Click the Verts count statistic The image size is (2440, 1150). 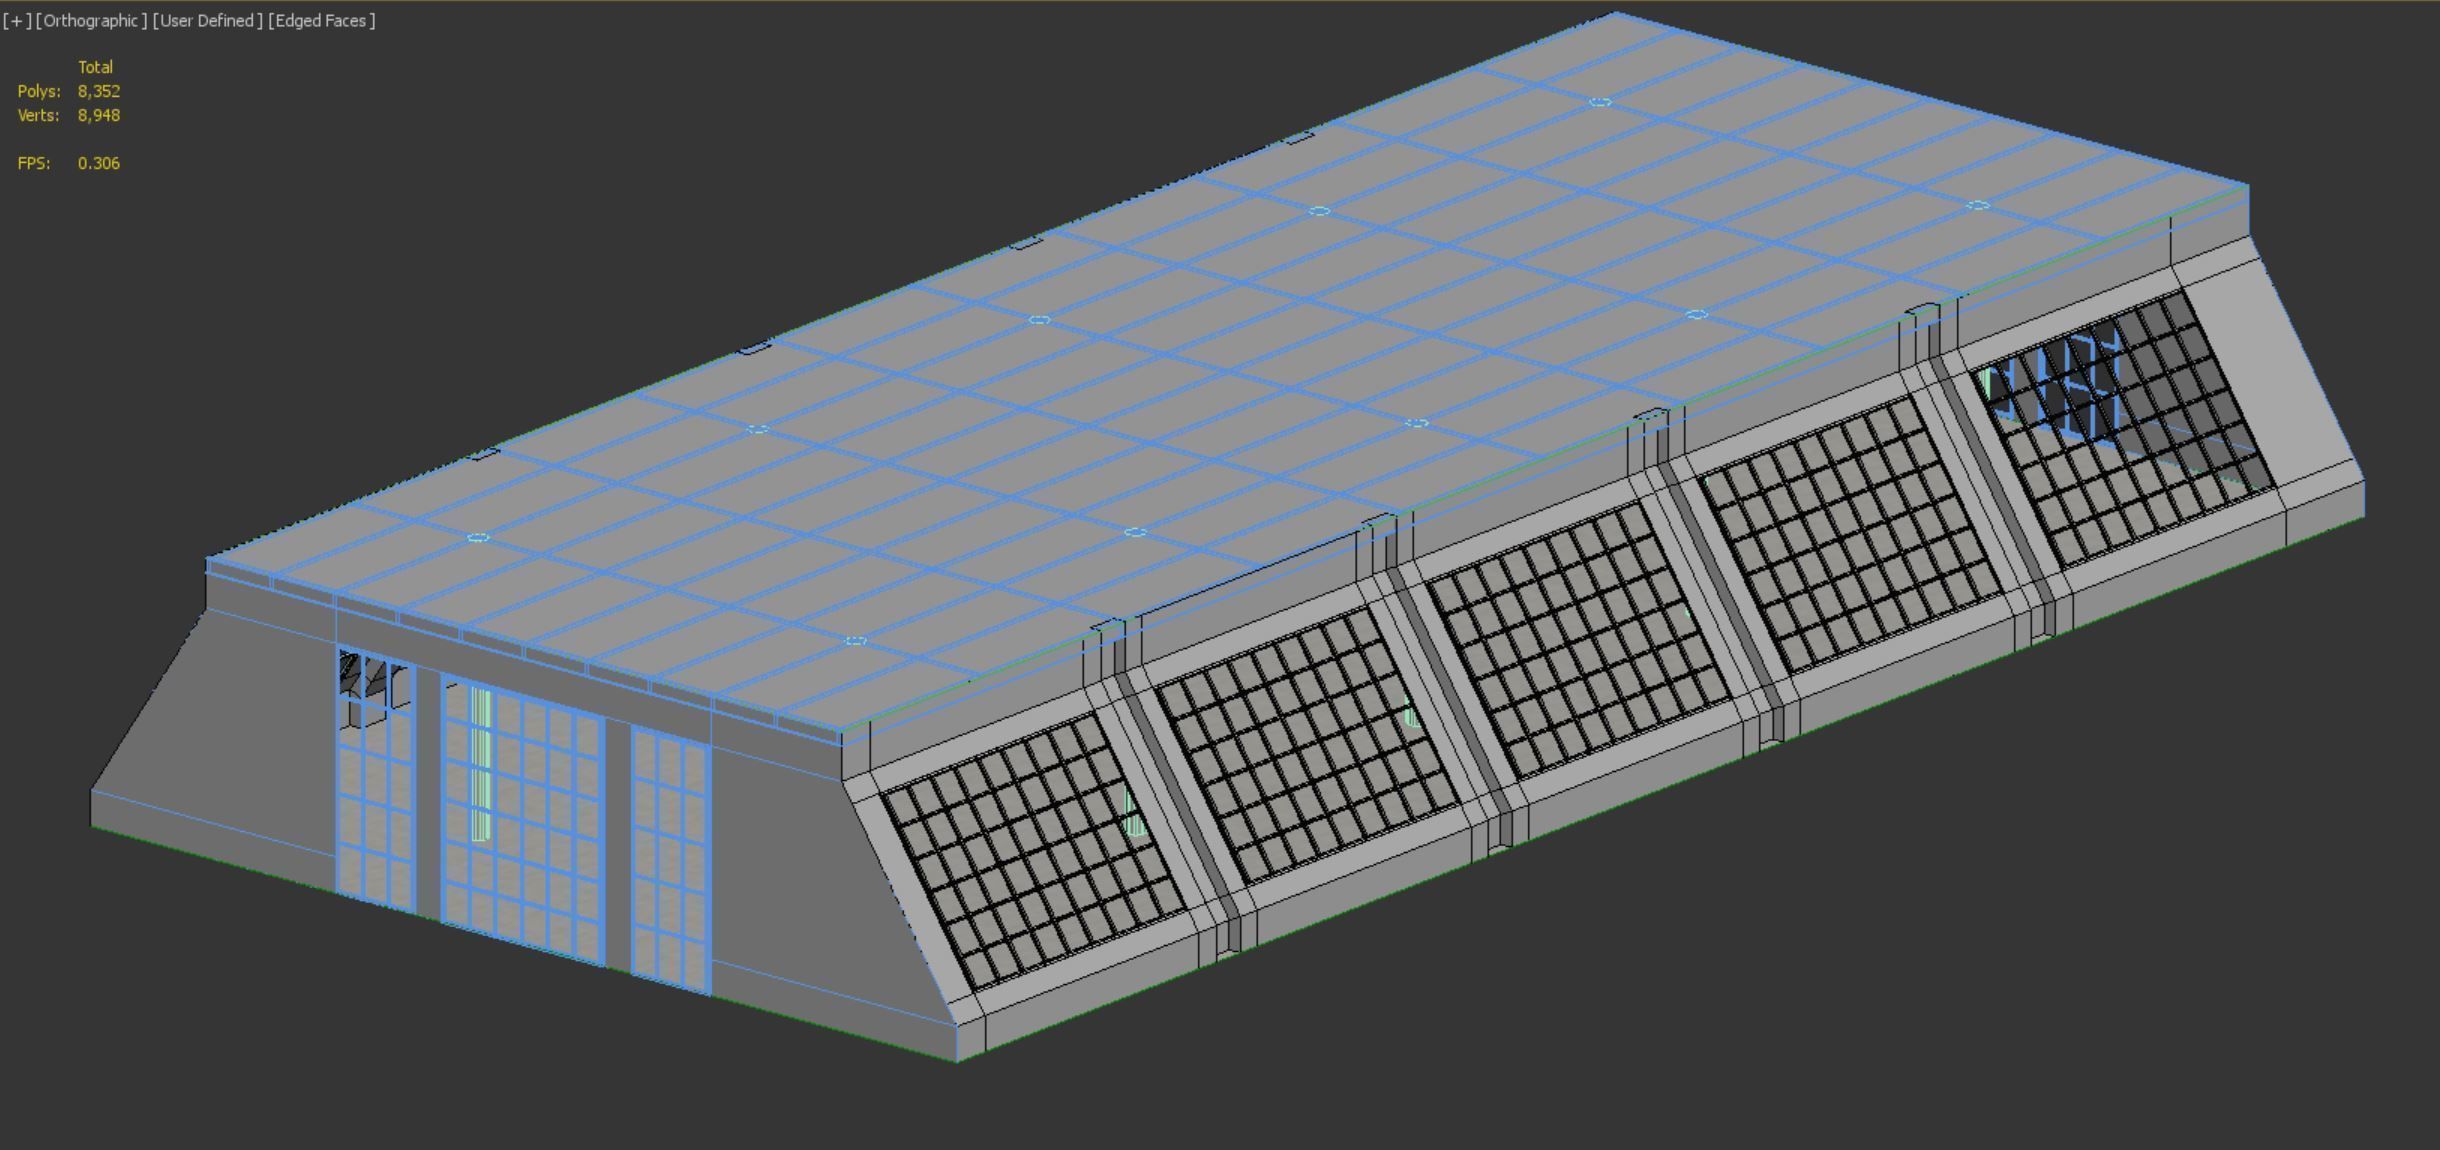tap(98, 115)
